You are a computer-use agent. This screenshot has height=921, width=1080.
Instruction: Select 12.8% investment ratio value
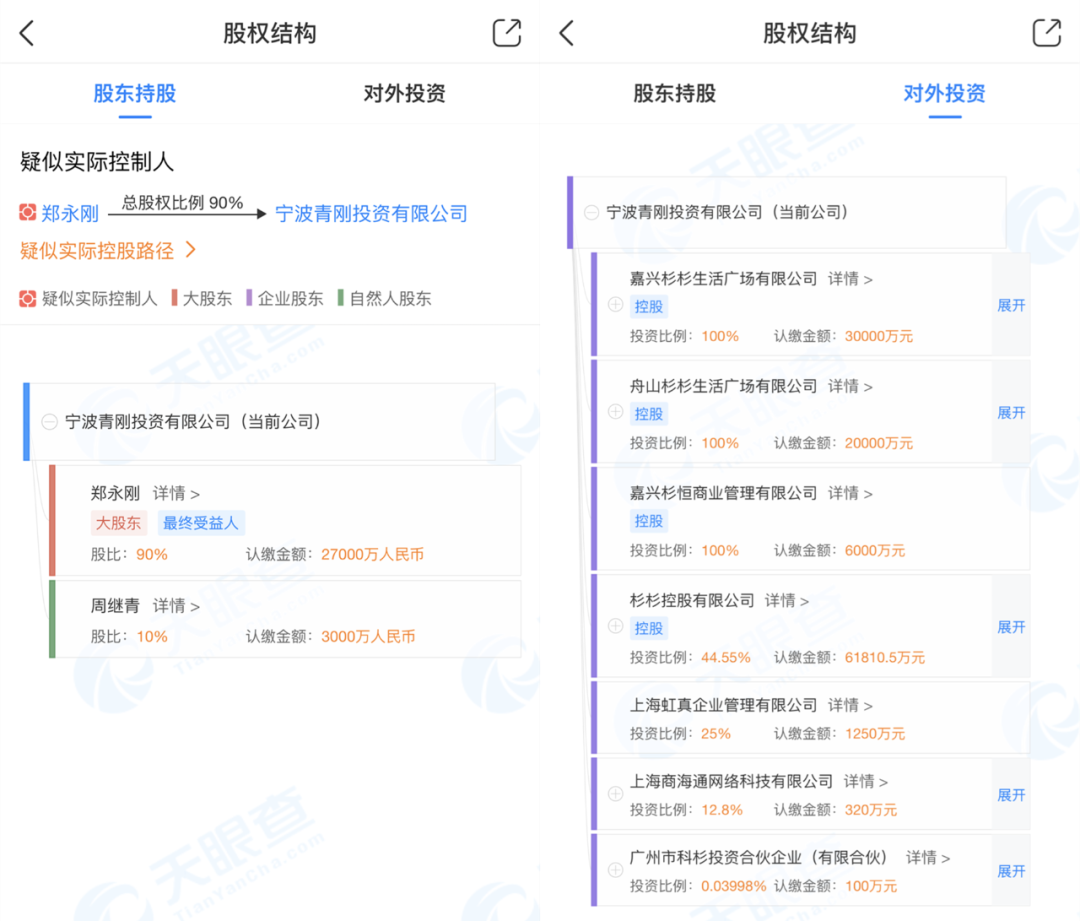click(x=722, y=810)
